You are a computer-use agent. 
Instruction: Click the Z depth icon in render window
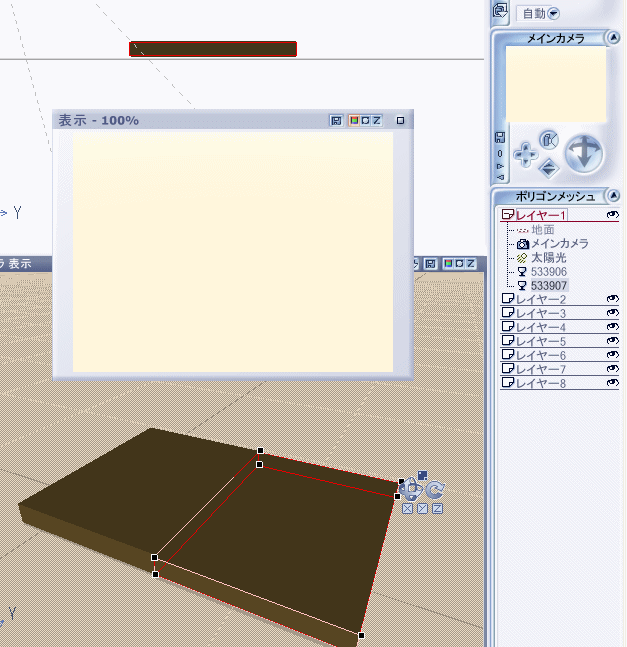[x=375, y=120]
